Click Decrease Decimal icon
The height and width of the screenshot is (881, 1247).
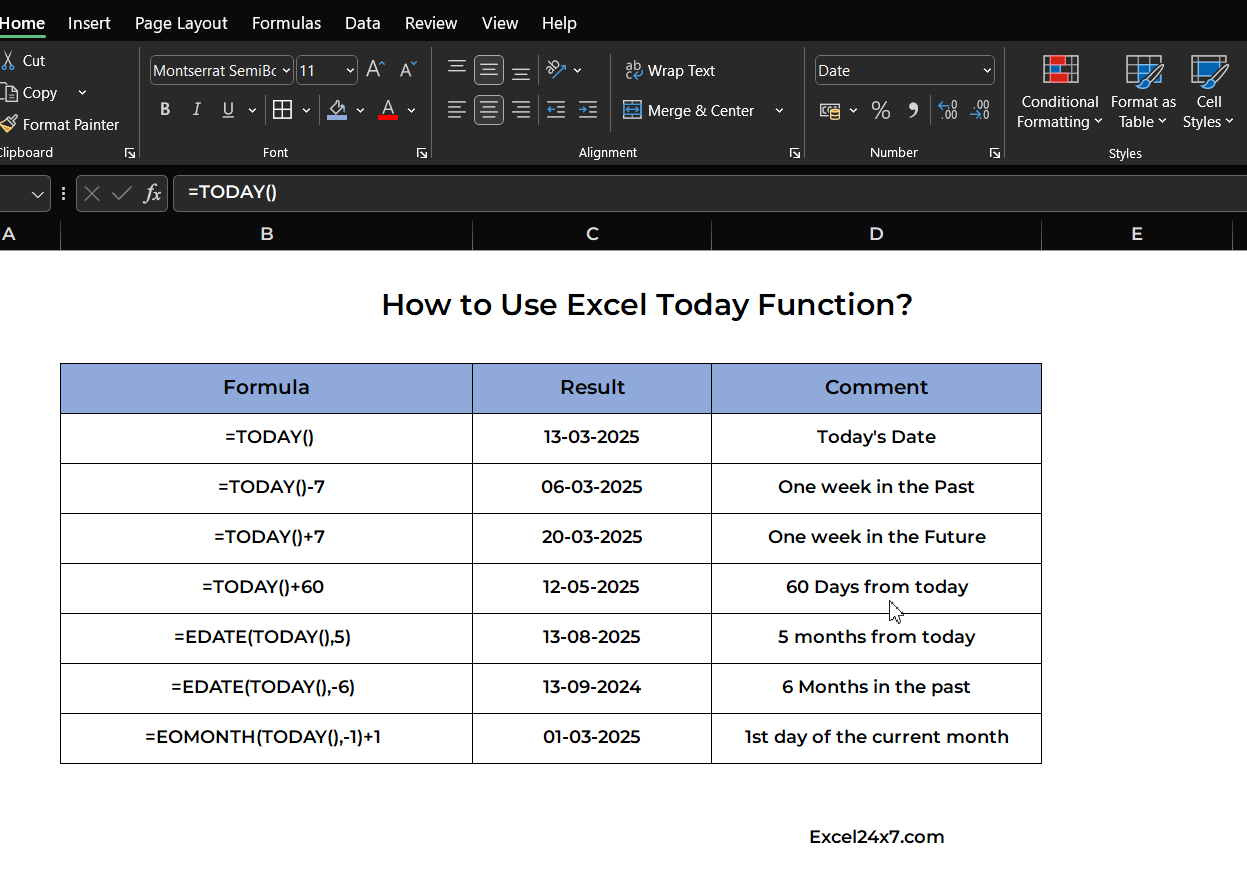pyautogui.click(x=981, y=110)
